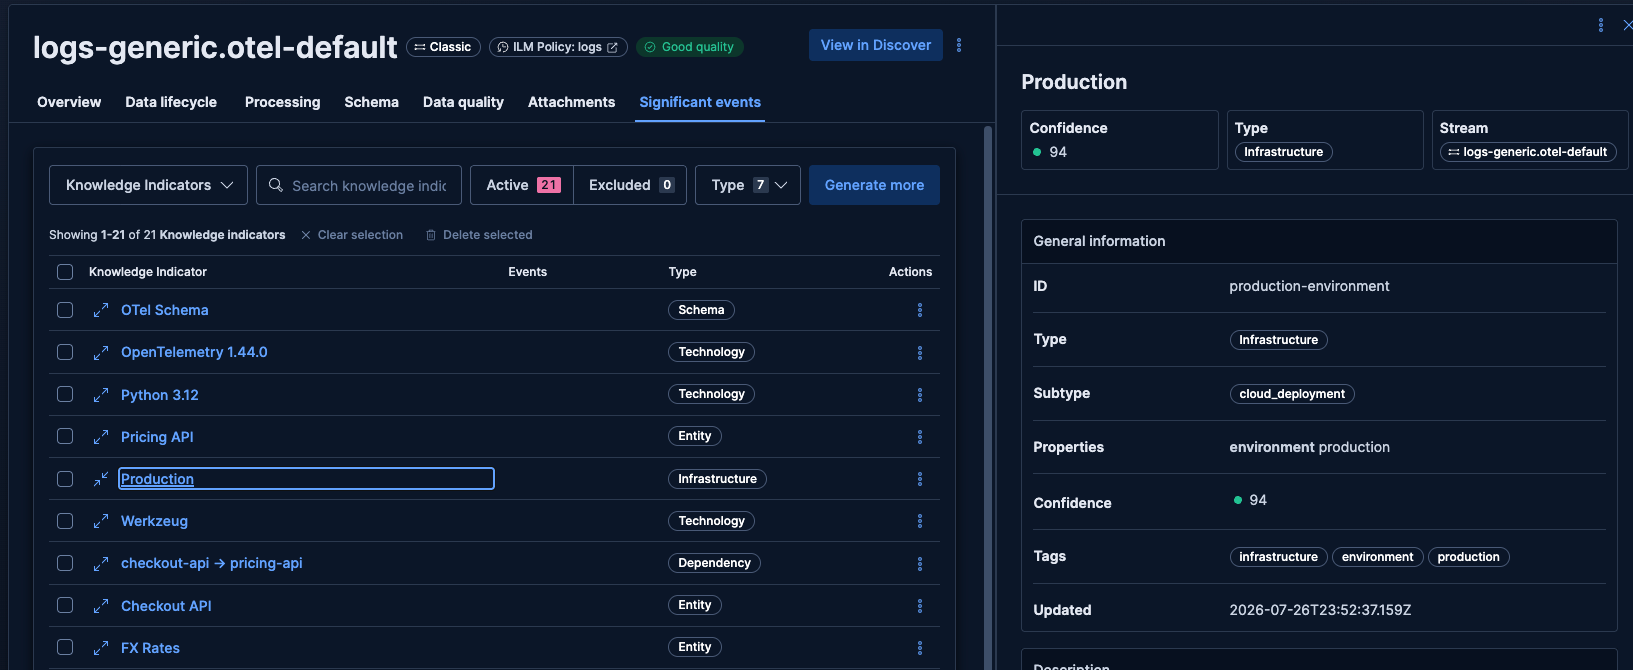This screenshot has width=1633, height=670.
Task: Click the trash icon of Delete selected
Action: tap(431, 235)
